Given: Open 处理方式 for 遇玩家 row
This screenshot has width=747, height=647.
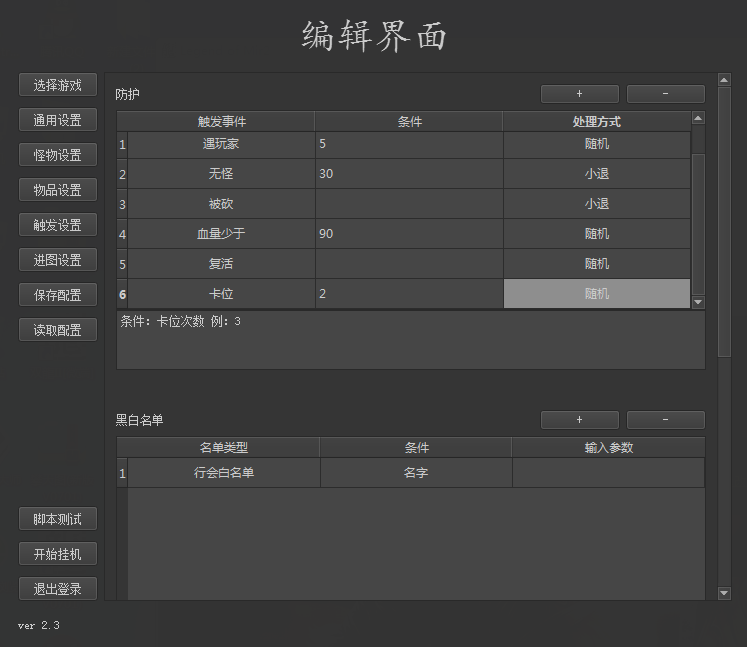Looking at the screenshot, I should point(597,144).
